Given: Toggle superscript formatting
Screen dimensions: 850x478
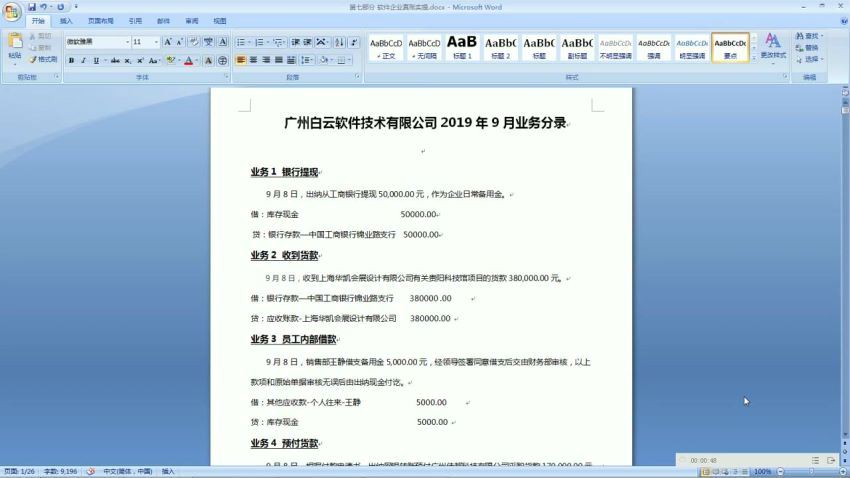Looking at the screenshot, I should click(x=140, y=61).
